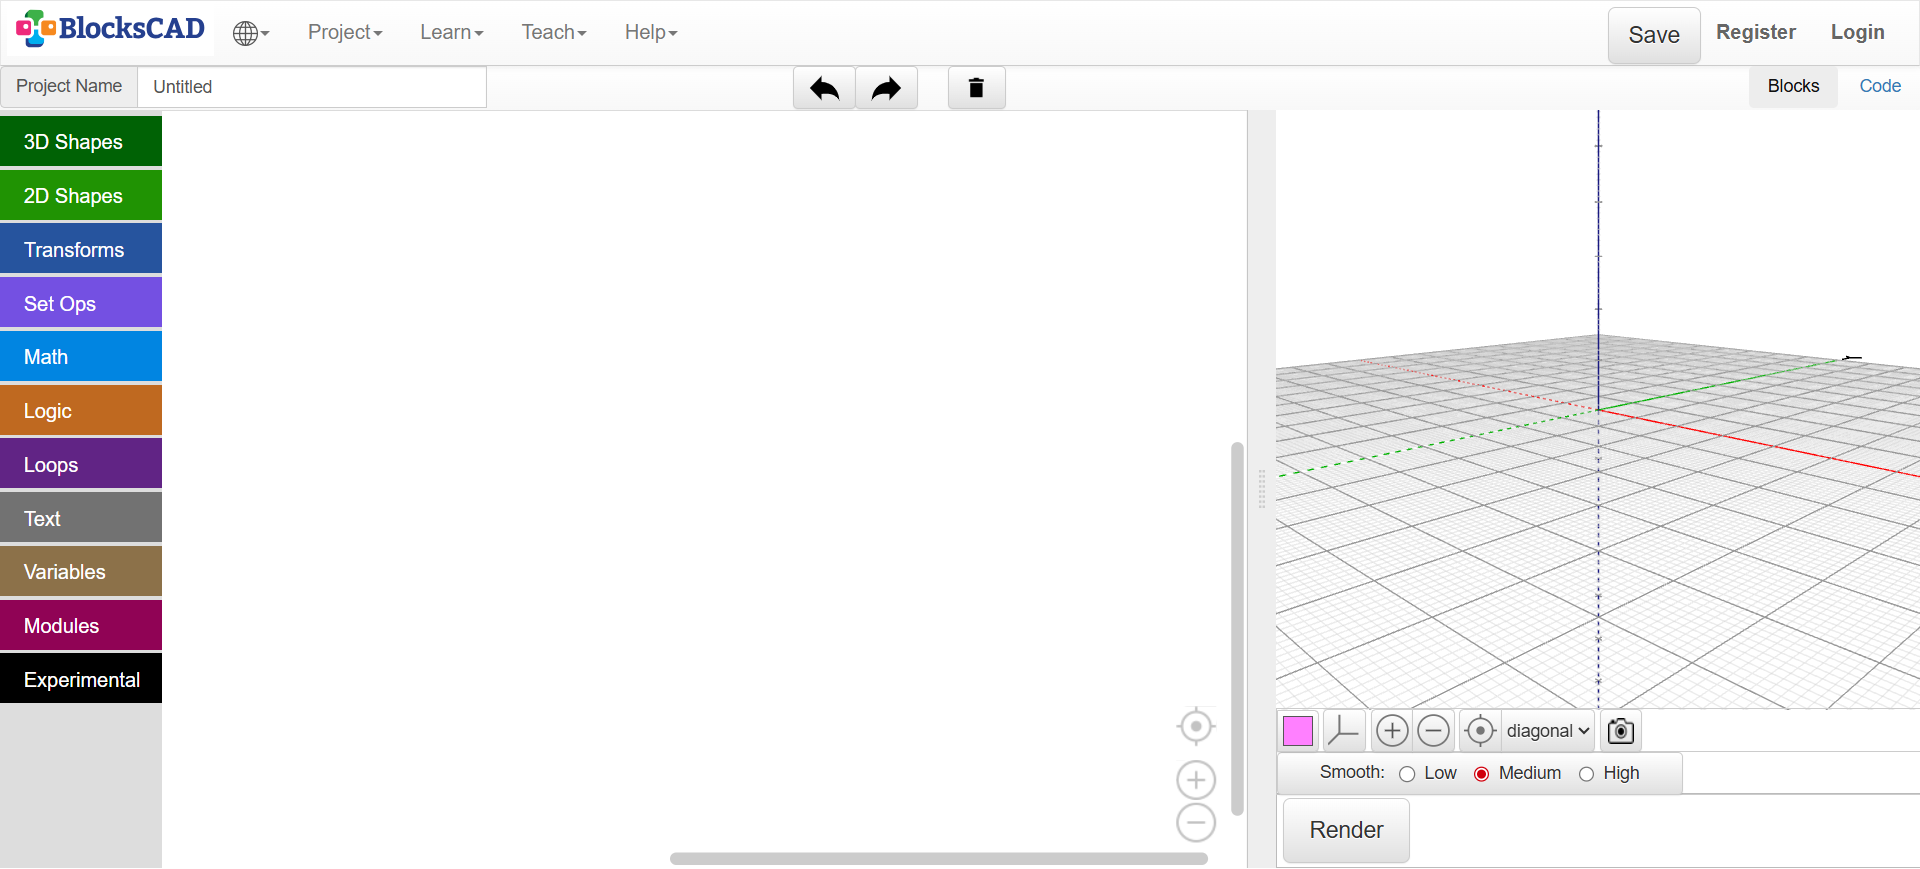Reset the 3D view with target icon

[1480, 731]
